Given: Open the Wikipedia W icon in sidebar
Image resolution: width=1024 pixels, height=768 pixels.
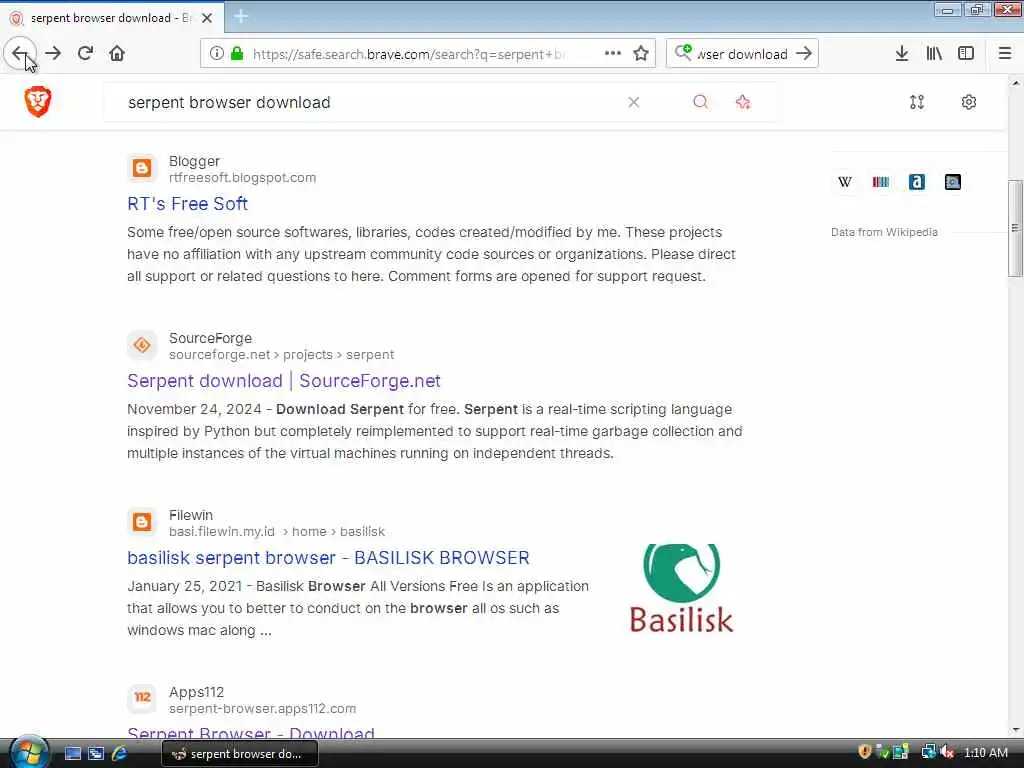Looking at the screenshot, I should 844,182.
